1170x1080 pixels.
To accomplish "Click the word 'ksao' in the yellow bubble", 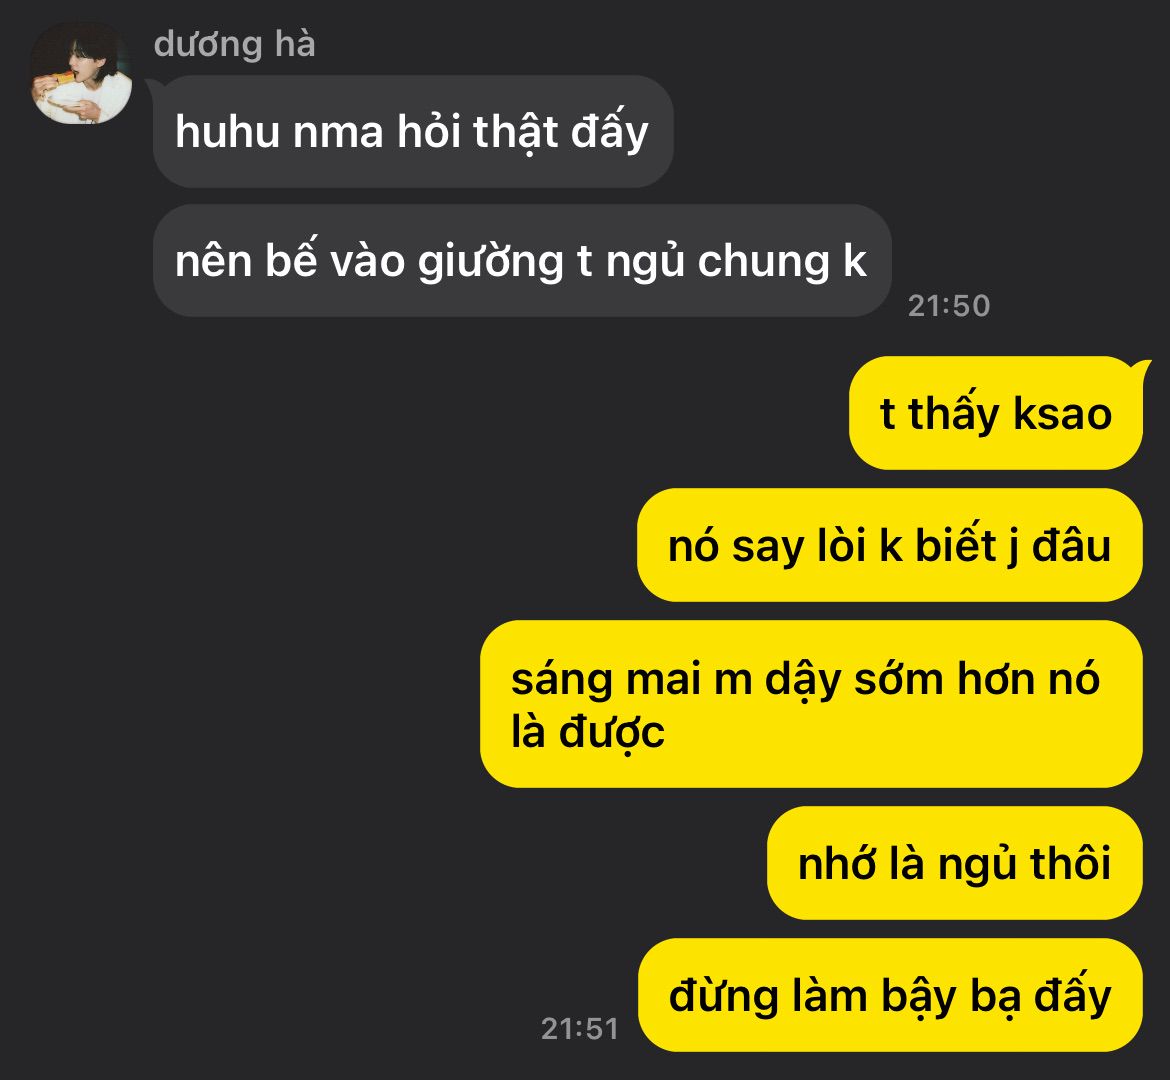I will tap(1063, 413).
